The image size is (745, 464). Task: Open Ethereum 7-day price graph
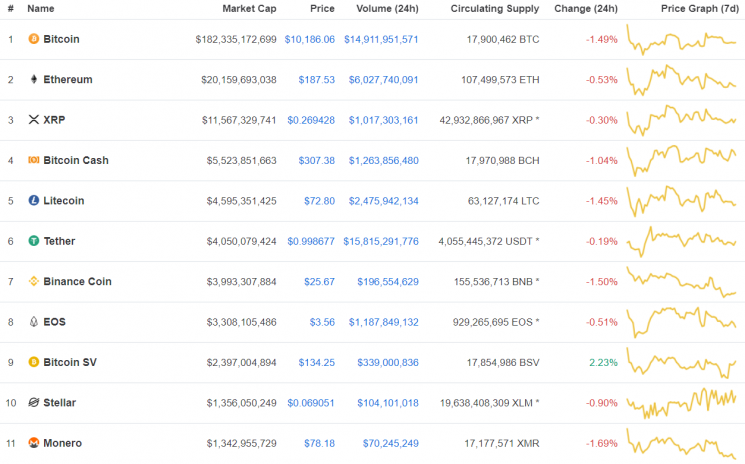pos(681,80)
